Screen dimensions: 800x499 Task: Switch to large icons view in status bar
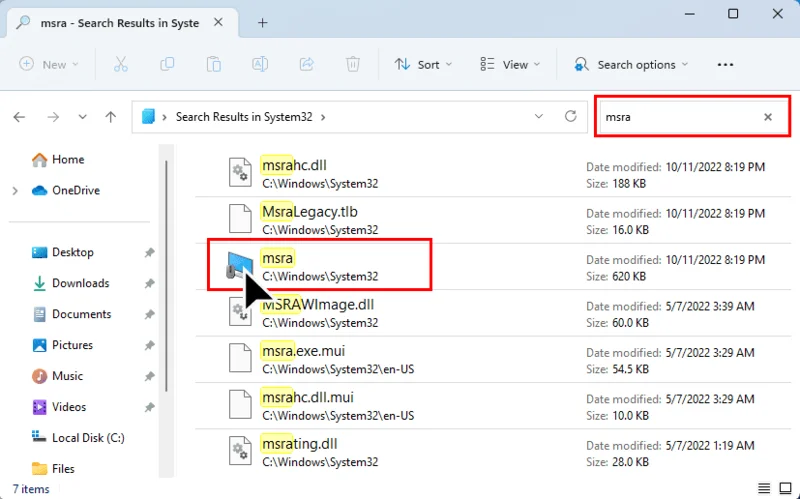[785, 488]
